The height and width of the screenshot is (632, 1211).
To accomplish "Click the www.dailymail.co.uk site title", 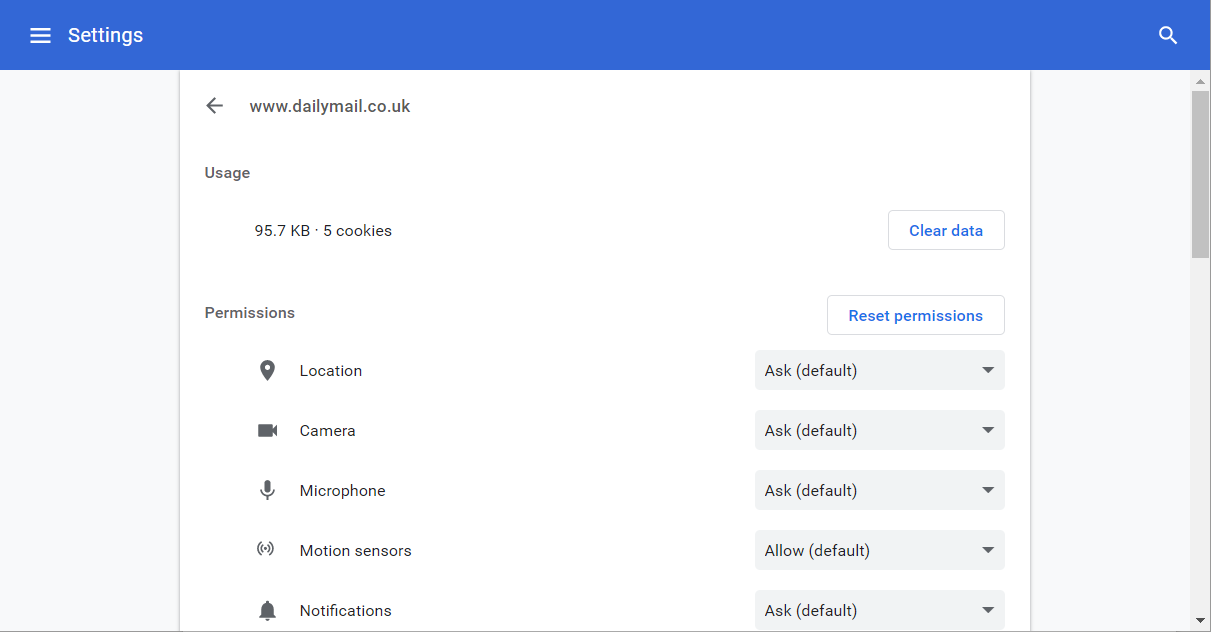I will coord(330,106).
